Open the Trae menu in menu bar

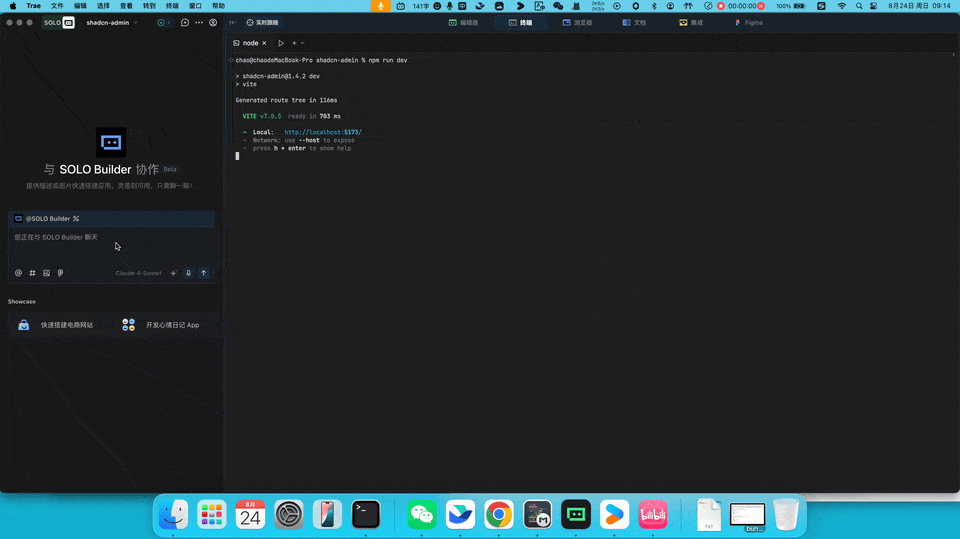tap(34, 6)
